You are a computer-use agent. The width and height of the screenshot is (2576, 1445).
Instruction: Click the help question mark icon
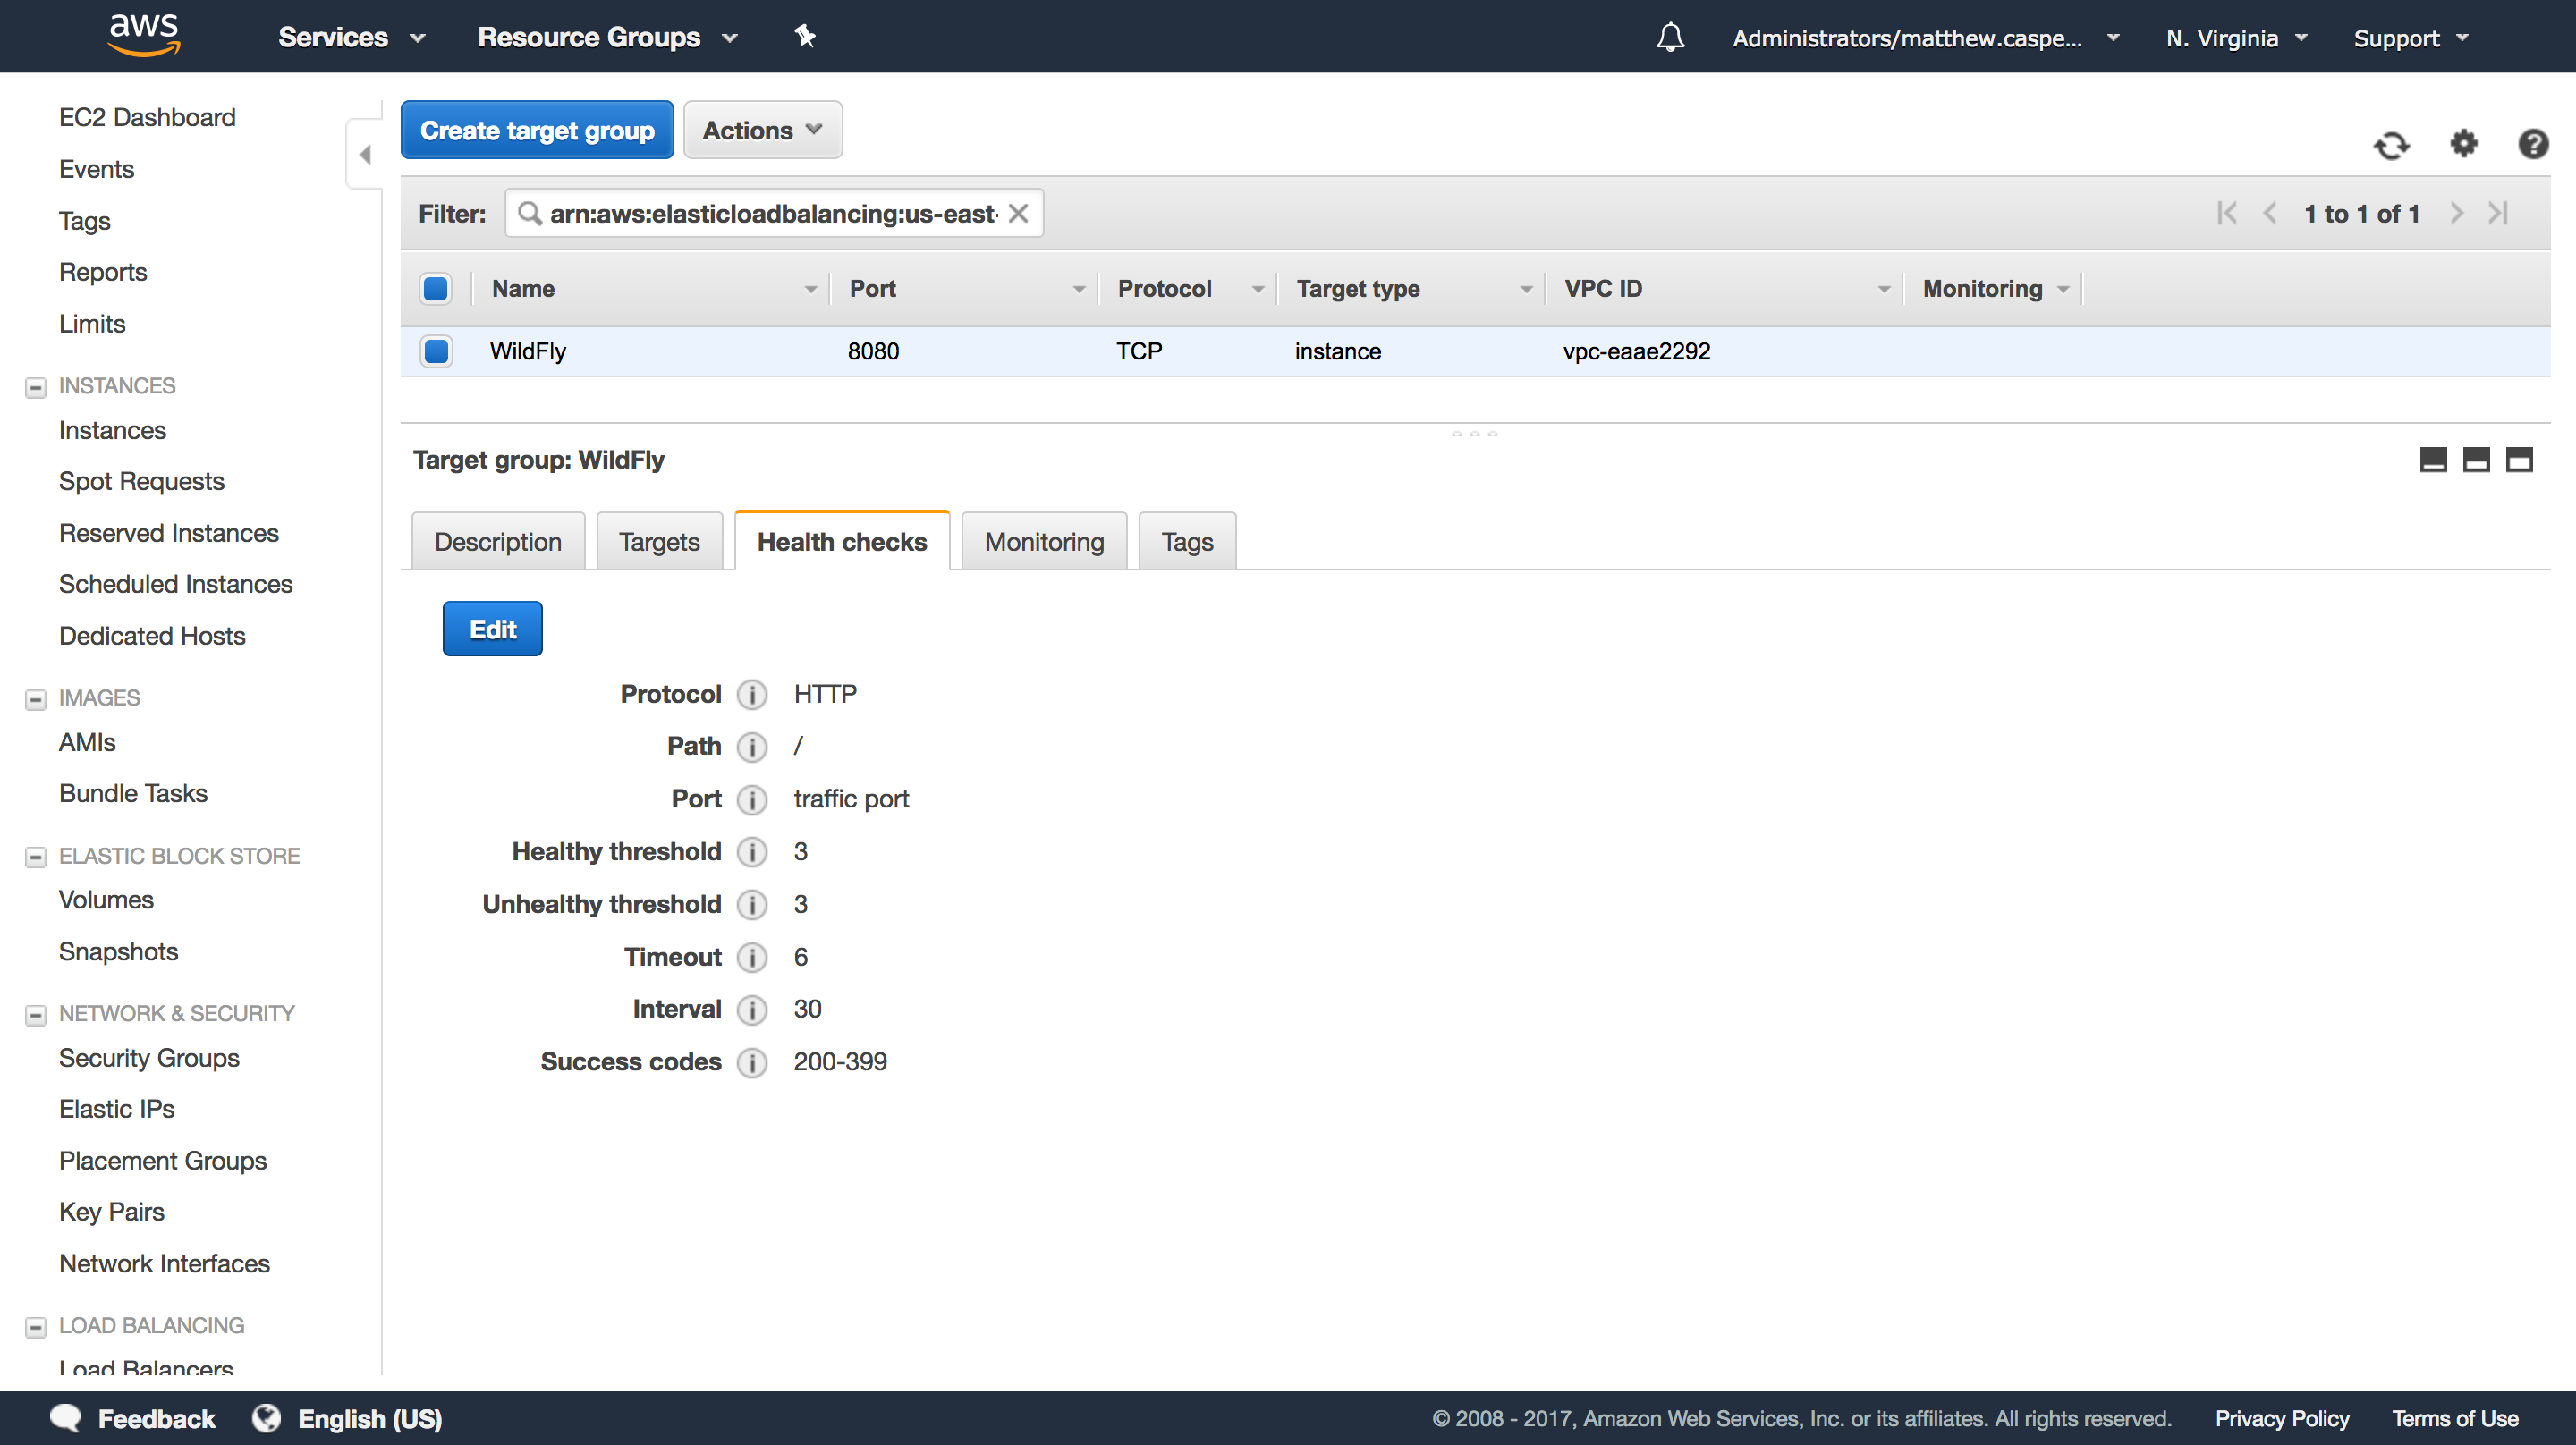[2534, 143]
